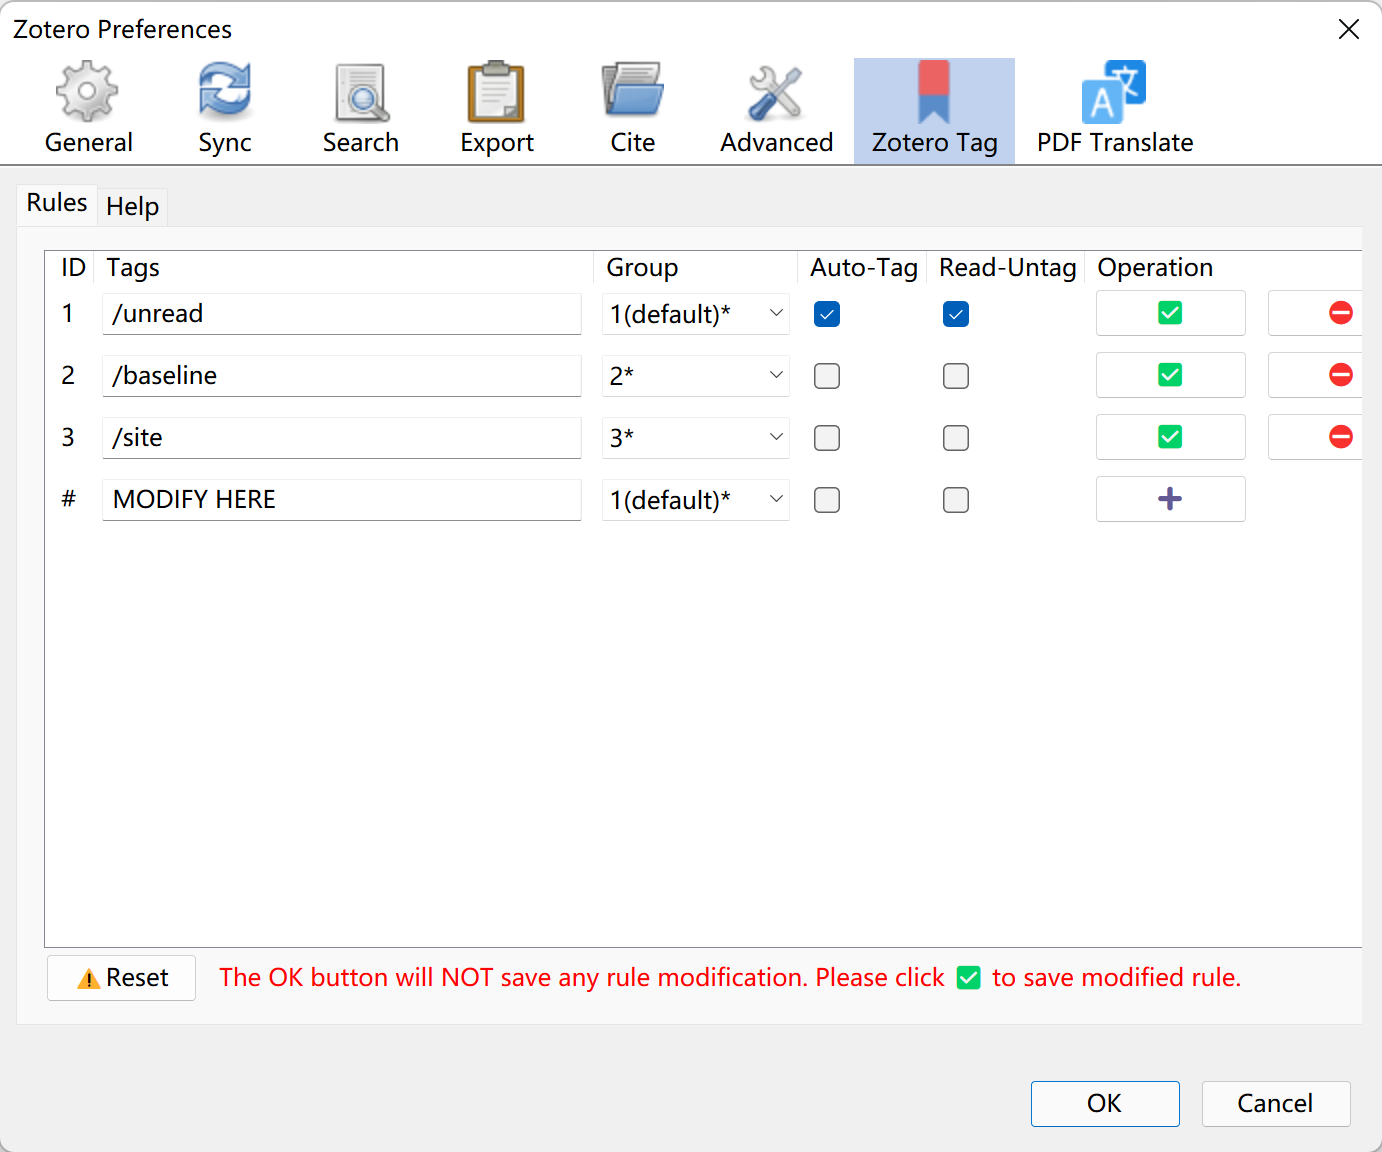Switch to the Rules tab

tap(57, 203)
